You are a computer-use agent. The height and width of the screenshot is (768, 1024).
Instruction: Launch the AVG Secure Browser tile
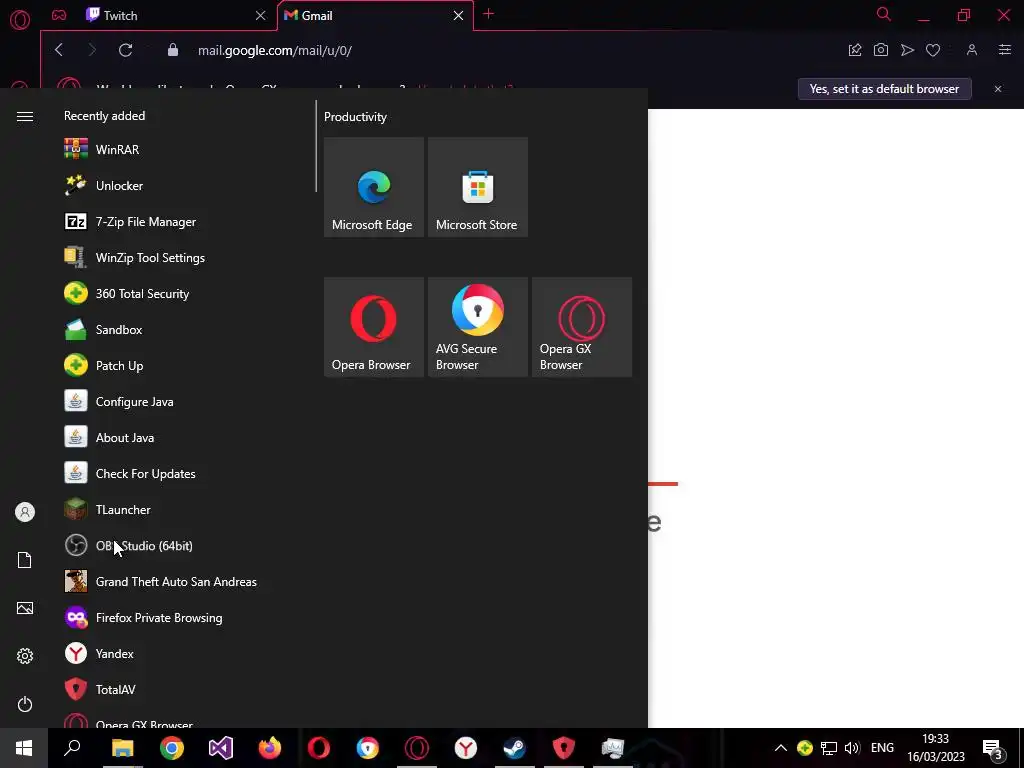pyautogui.click(x=477, y=327)
